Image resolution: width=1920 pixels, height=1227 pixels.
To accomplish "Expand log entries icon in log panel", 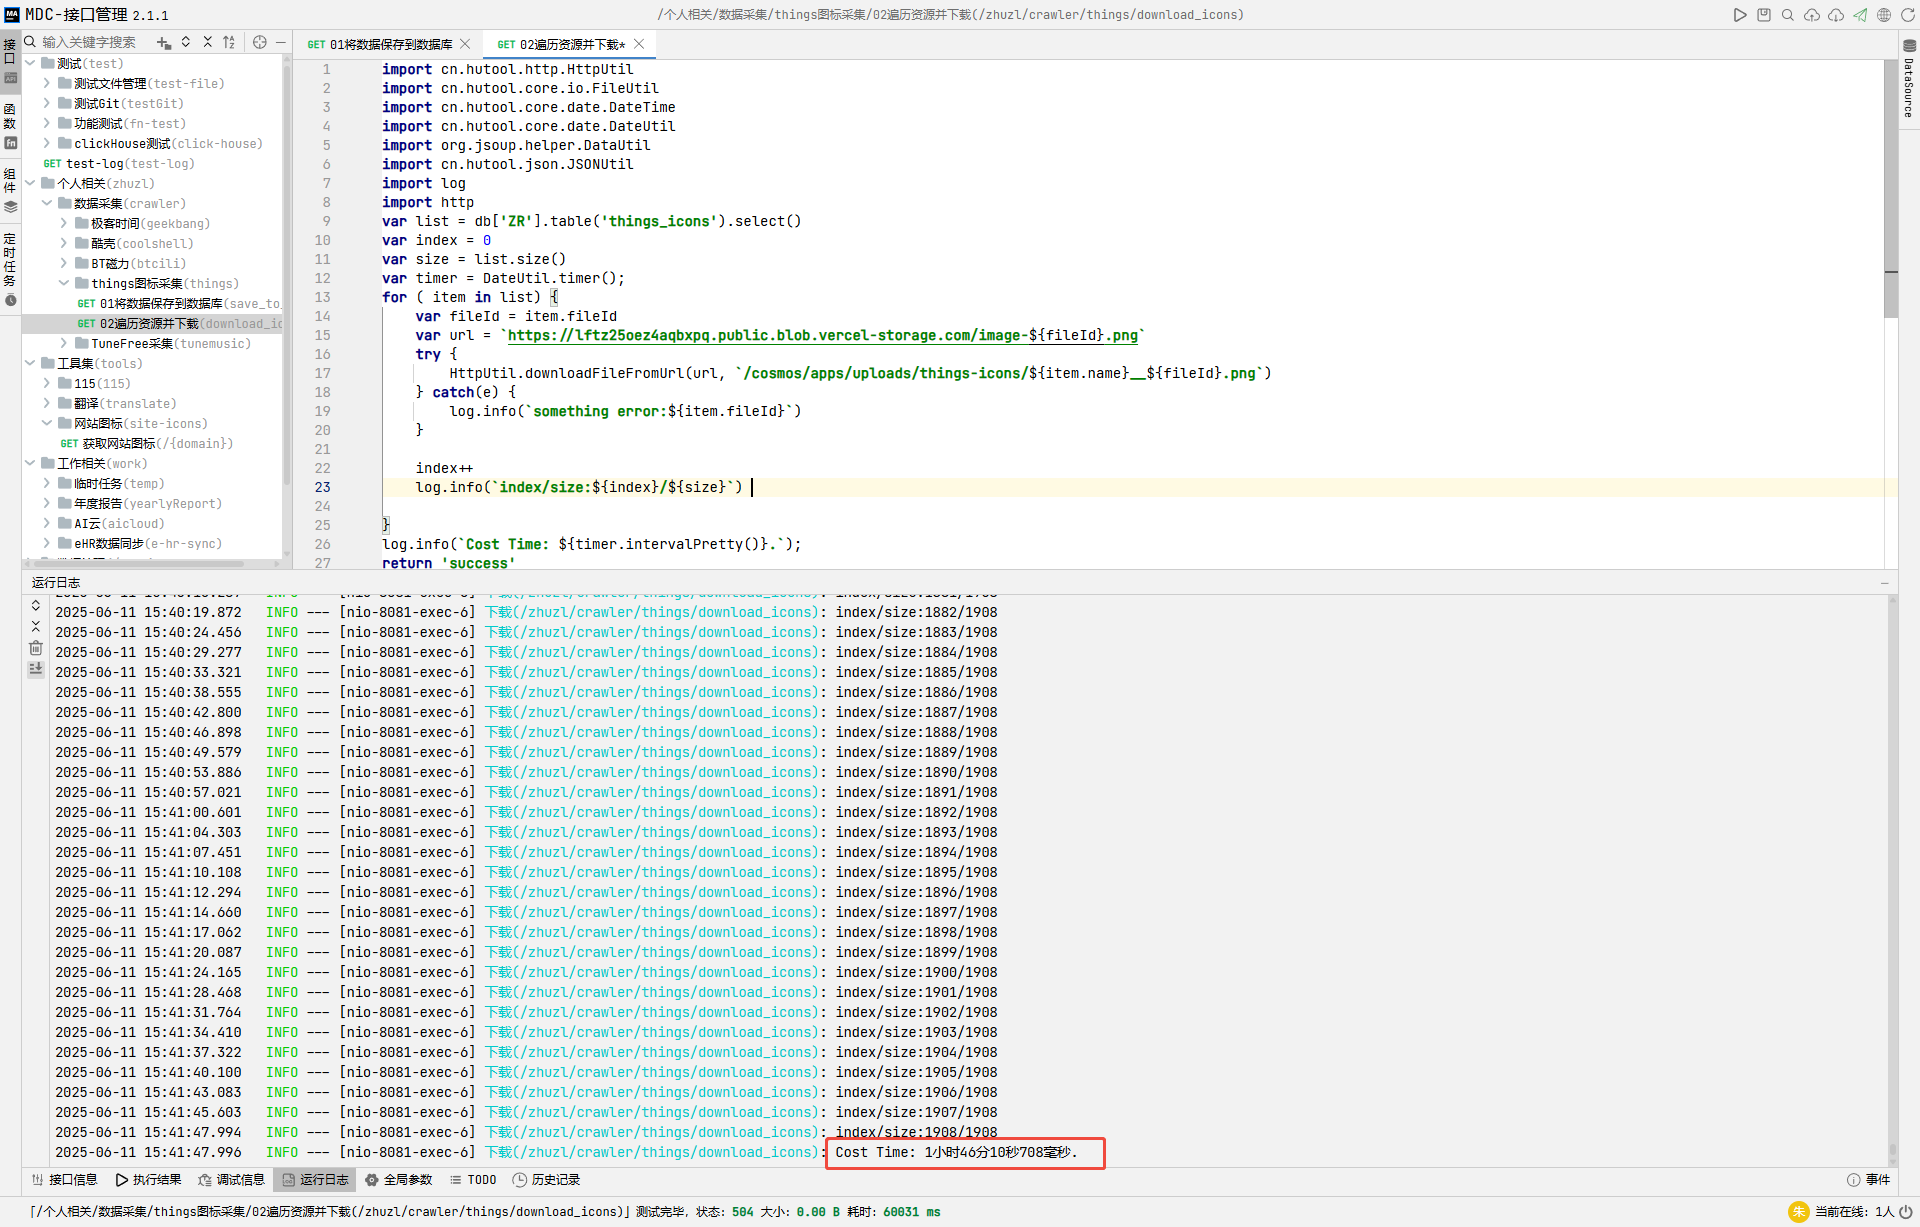I will tap(36, 606).
